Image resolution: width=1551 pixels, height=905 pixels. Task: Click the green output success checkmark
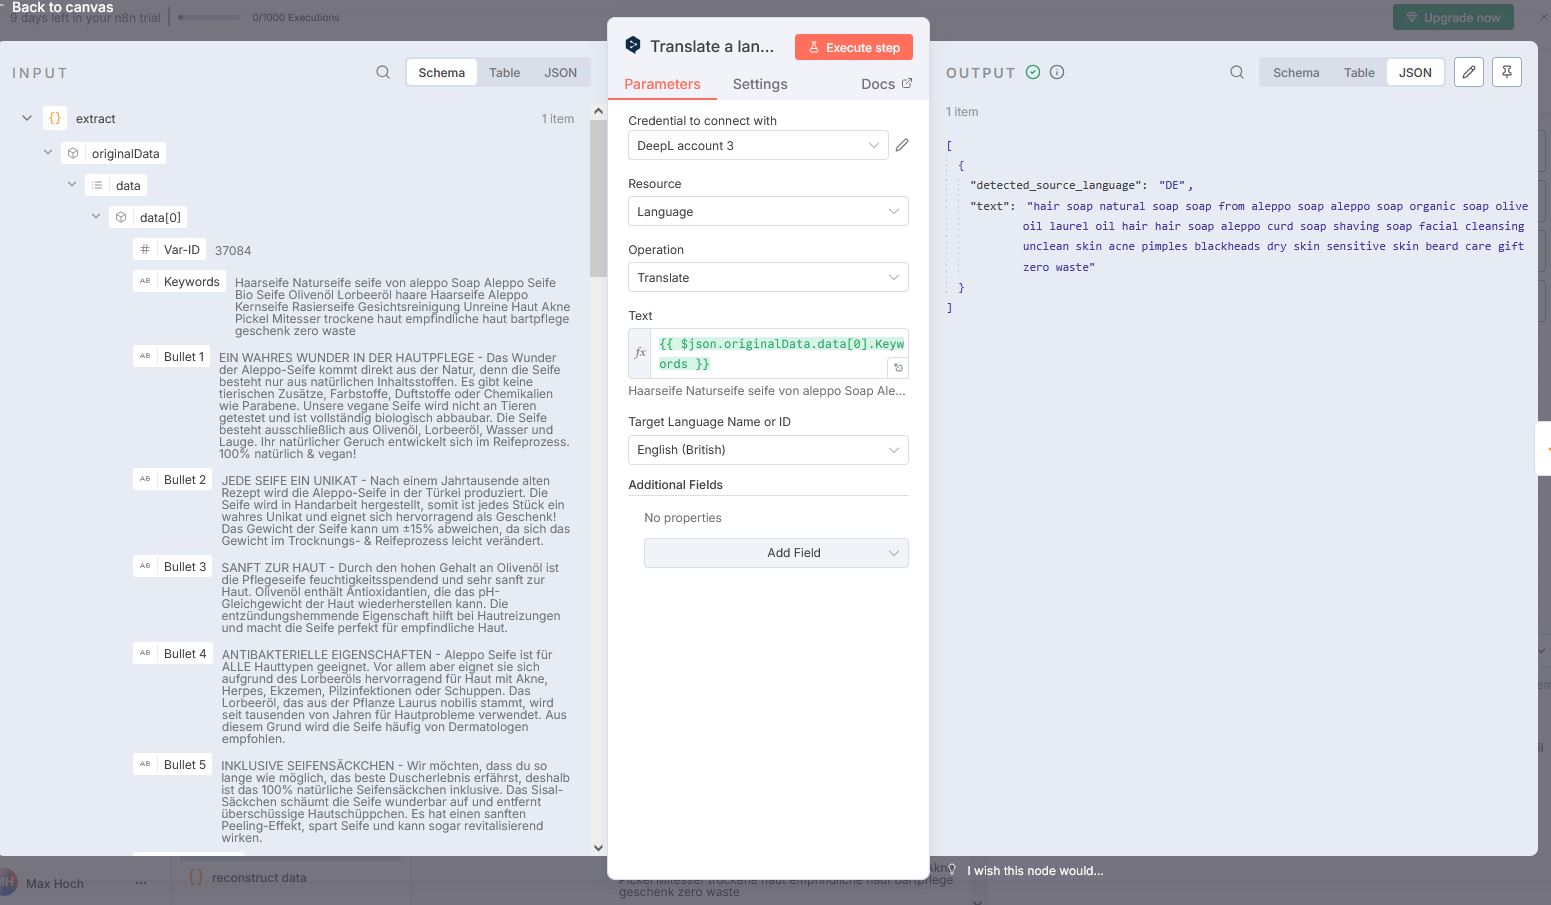(1033, 72)
